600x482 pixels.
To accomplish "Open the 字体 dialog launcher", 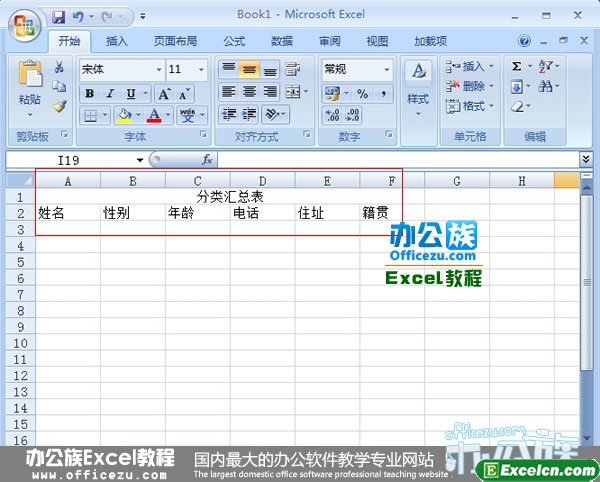I will click(203, 134).
